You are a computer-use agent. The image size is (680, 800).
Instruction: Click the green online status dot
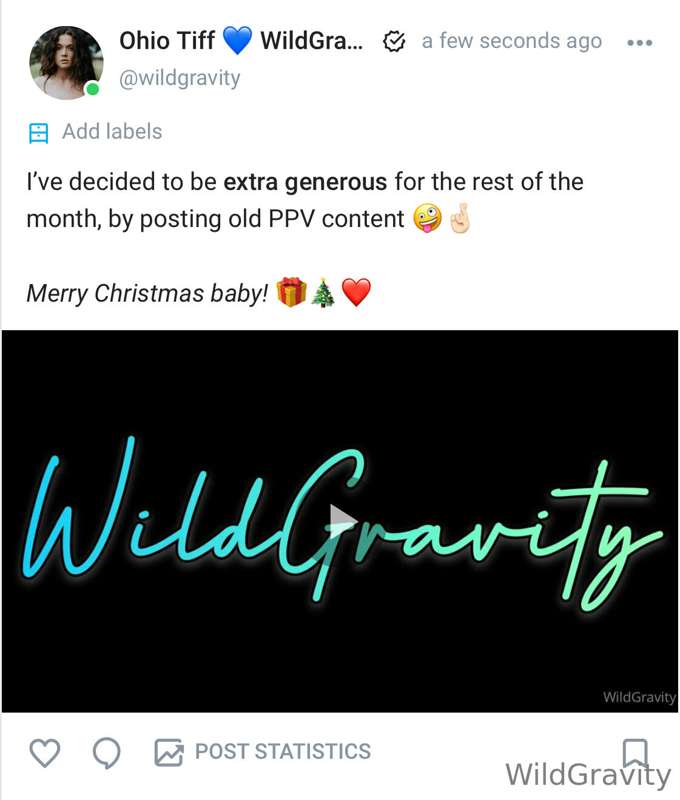(x=92, y=89)
